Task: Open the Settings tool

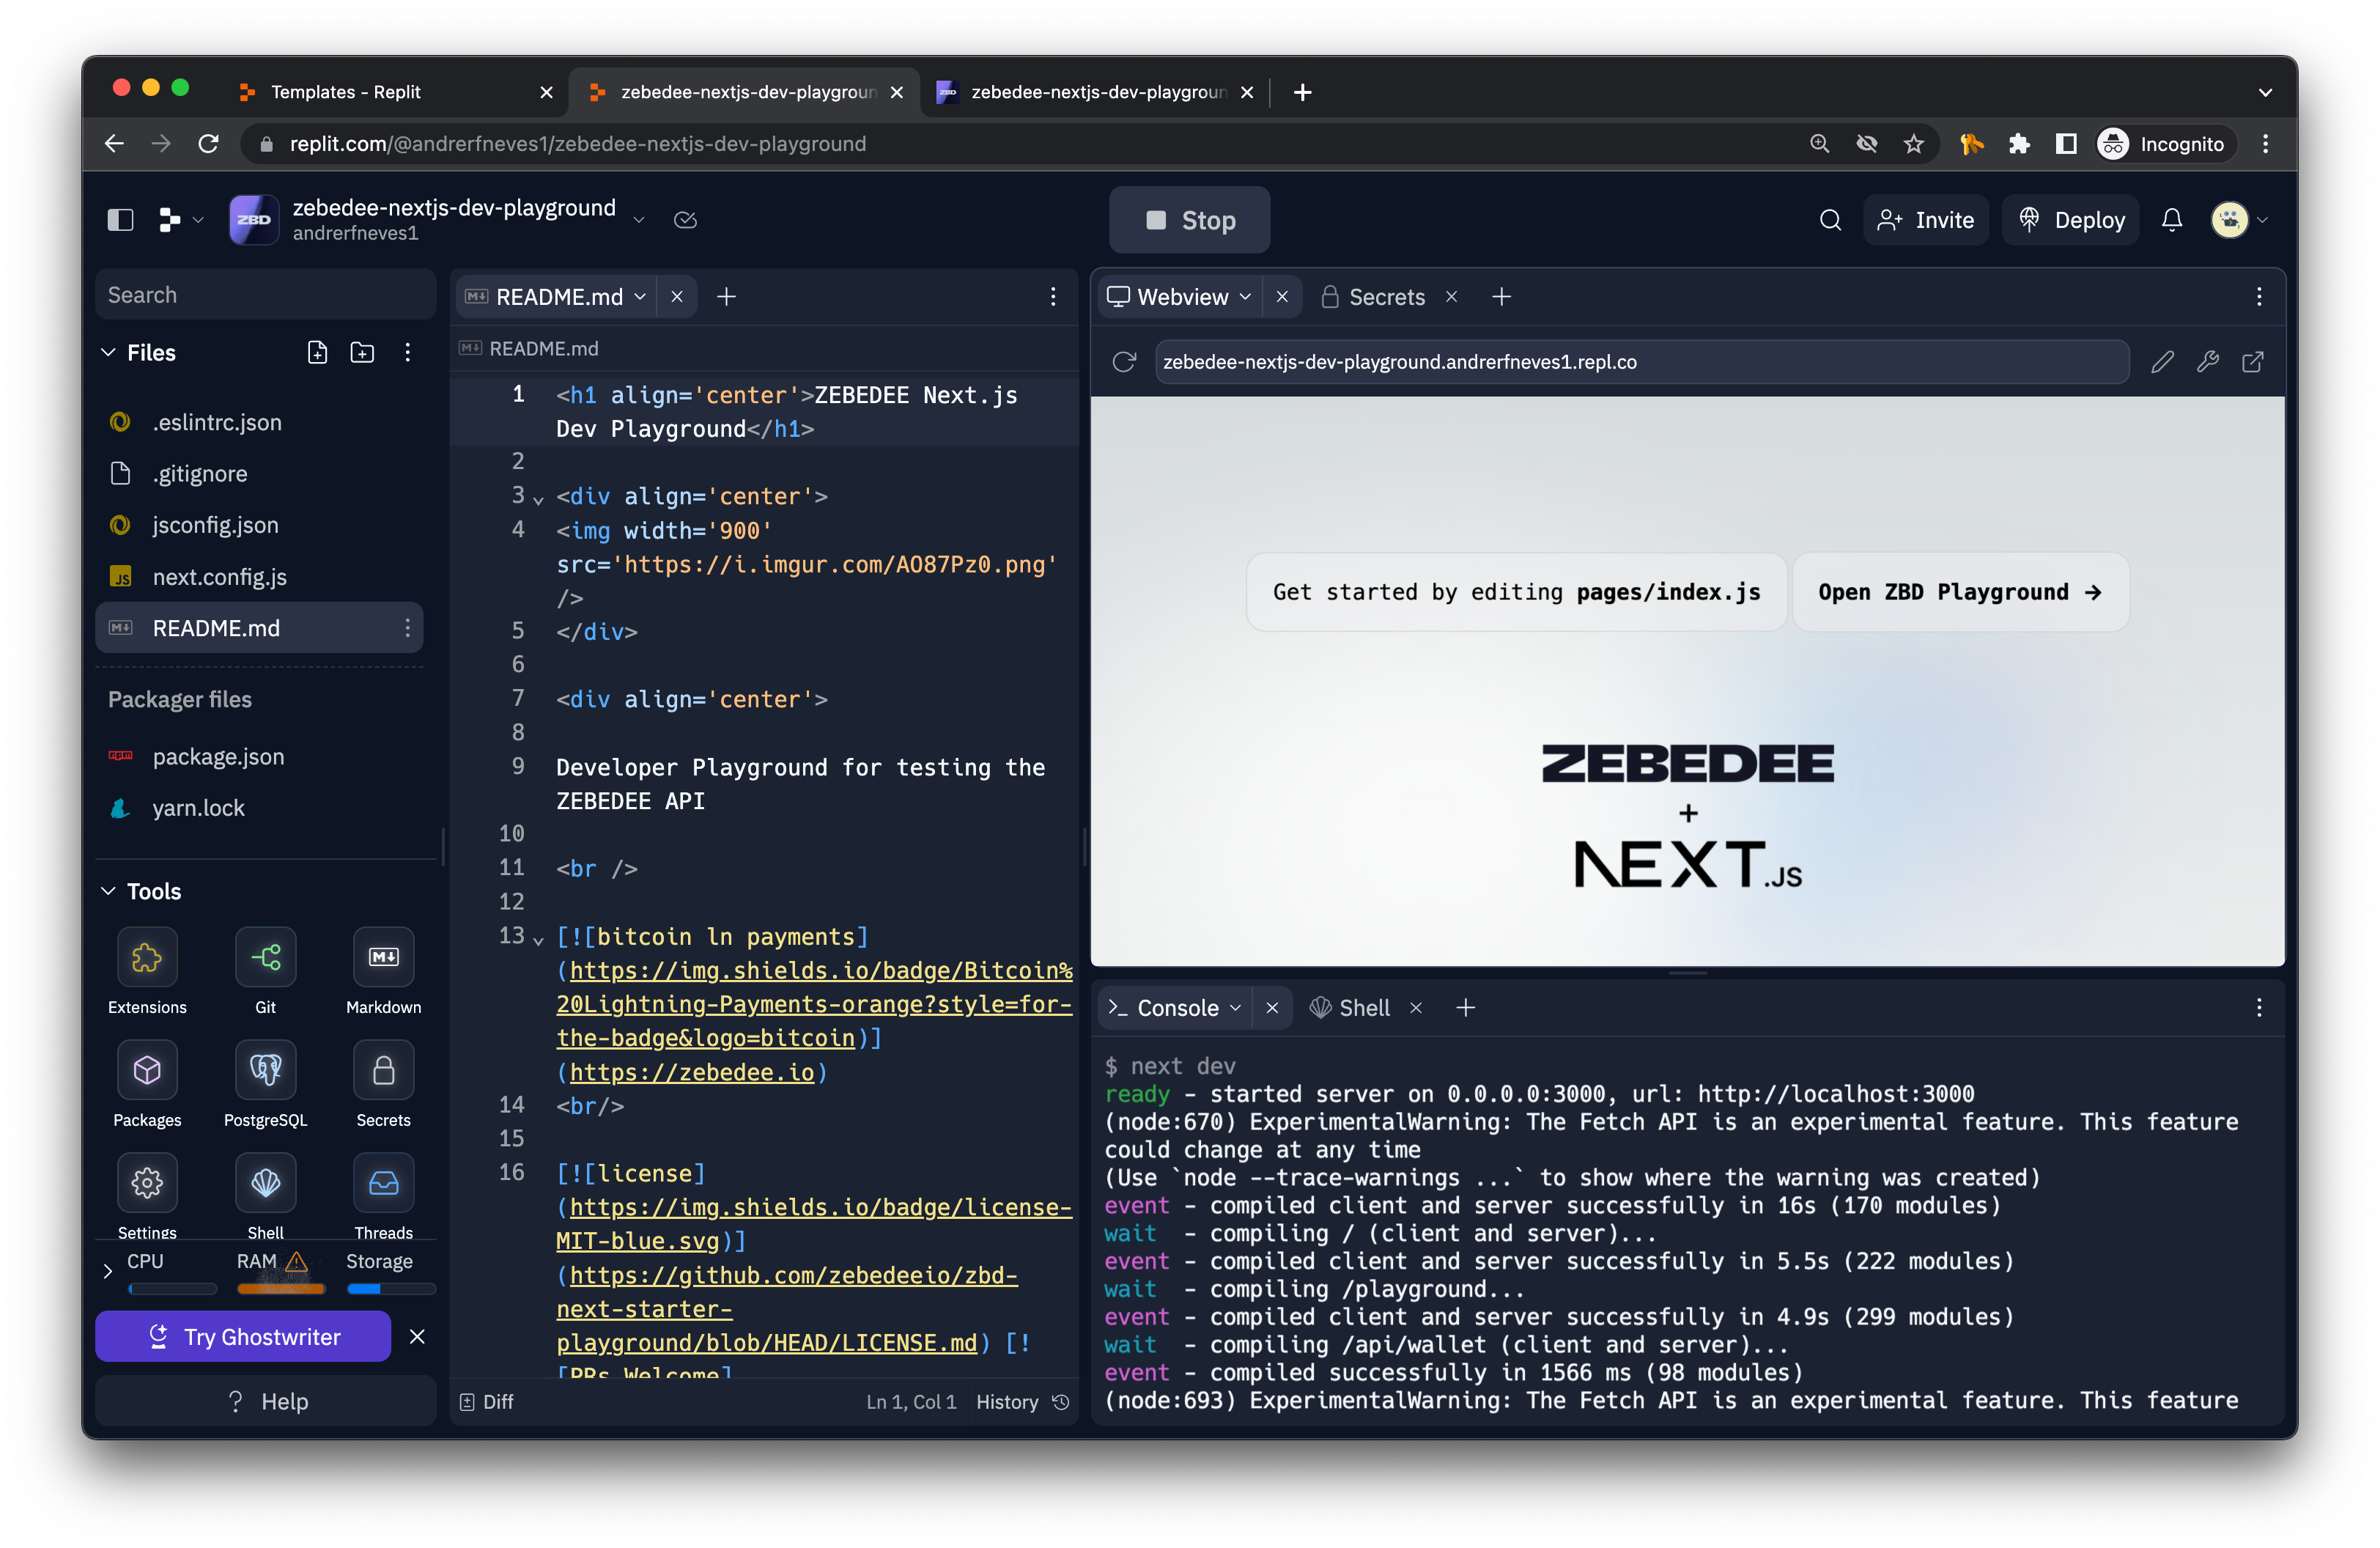Action: coord(147,1183)
